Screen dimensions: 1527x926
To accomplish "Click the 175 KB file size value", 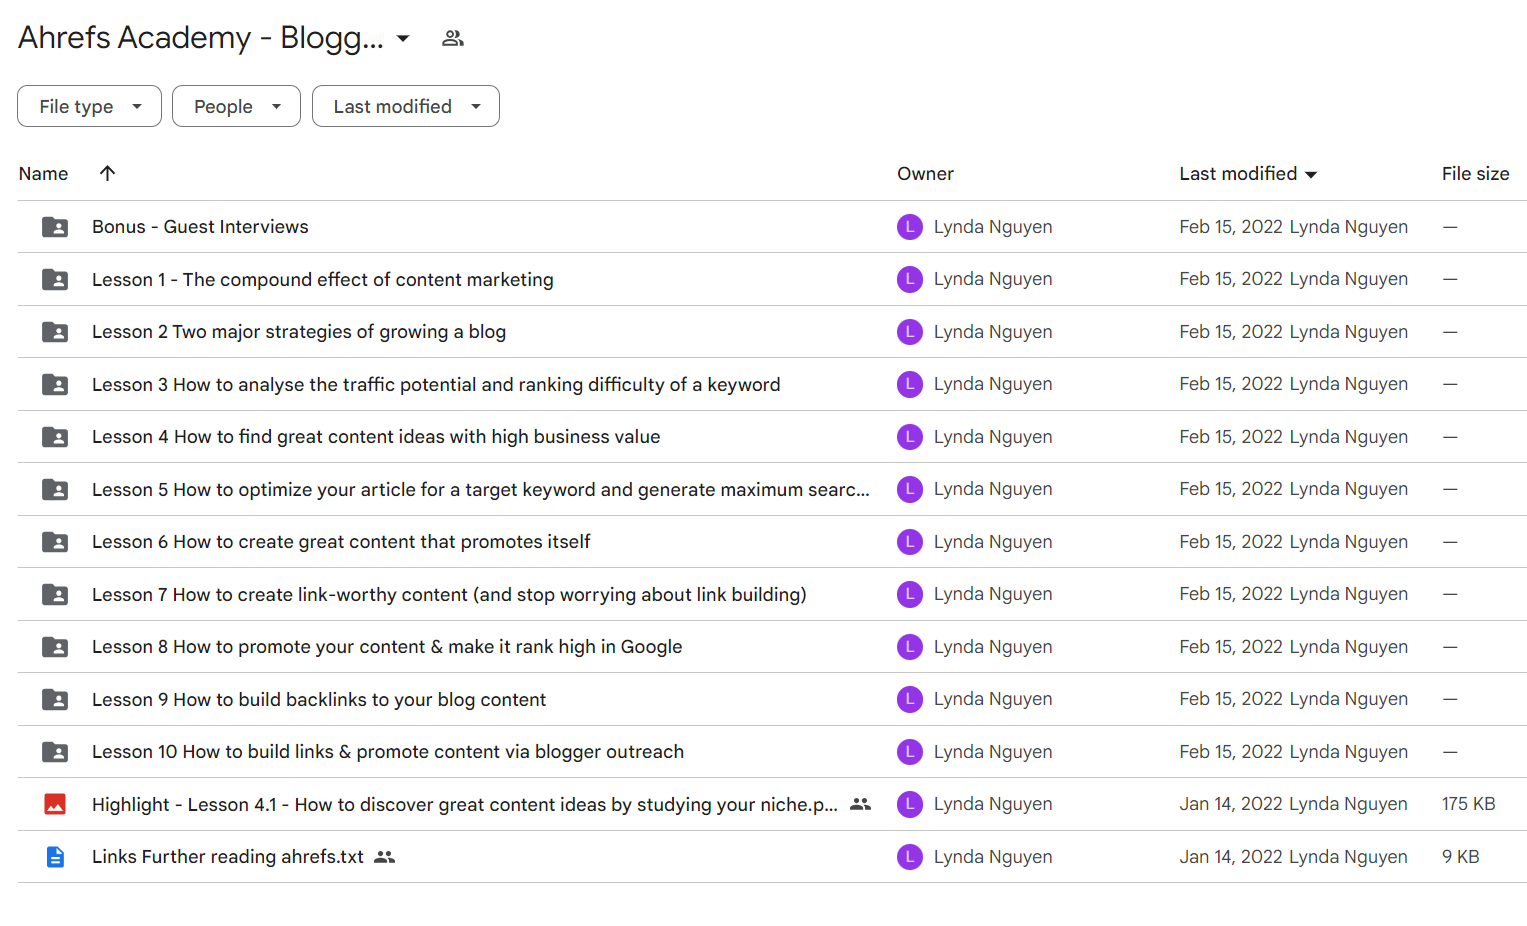I will (1468, 804).
